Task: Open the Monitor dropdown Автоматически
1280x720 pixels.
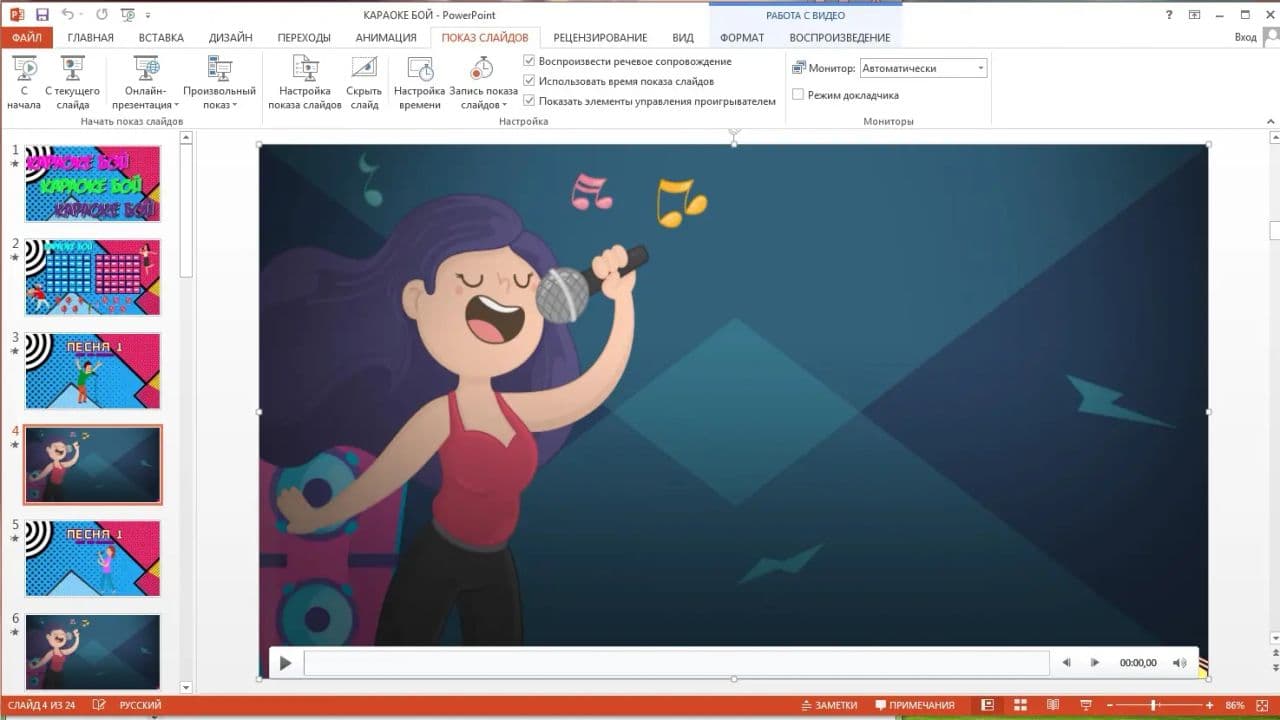Action: point(923,68)
